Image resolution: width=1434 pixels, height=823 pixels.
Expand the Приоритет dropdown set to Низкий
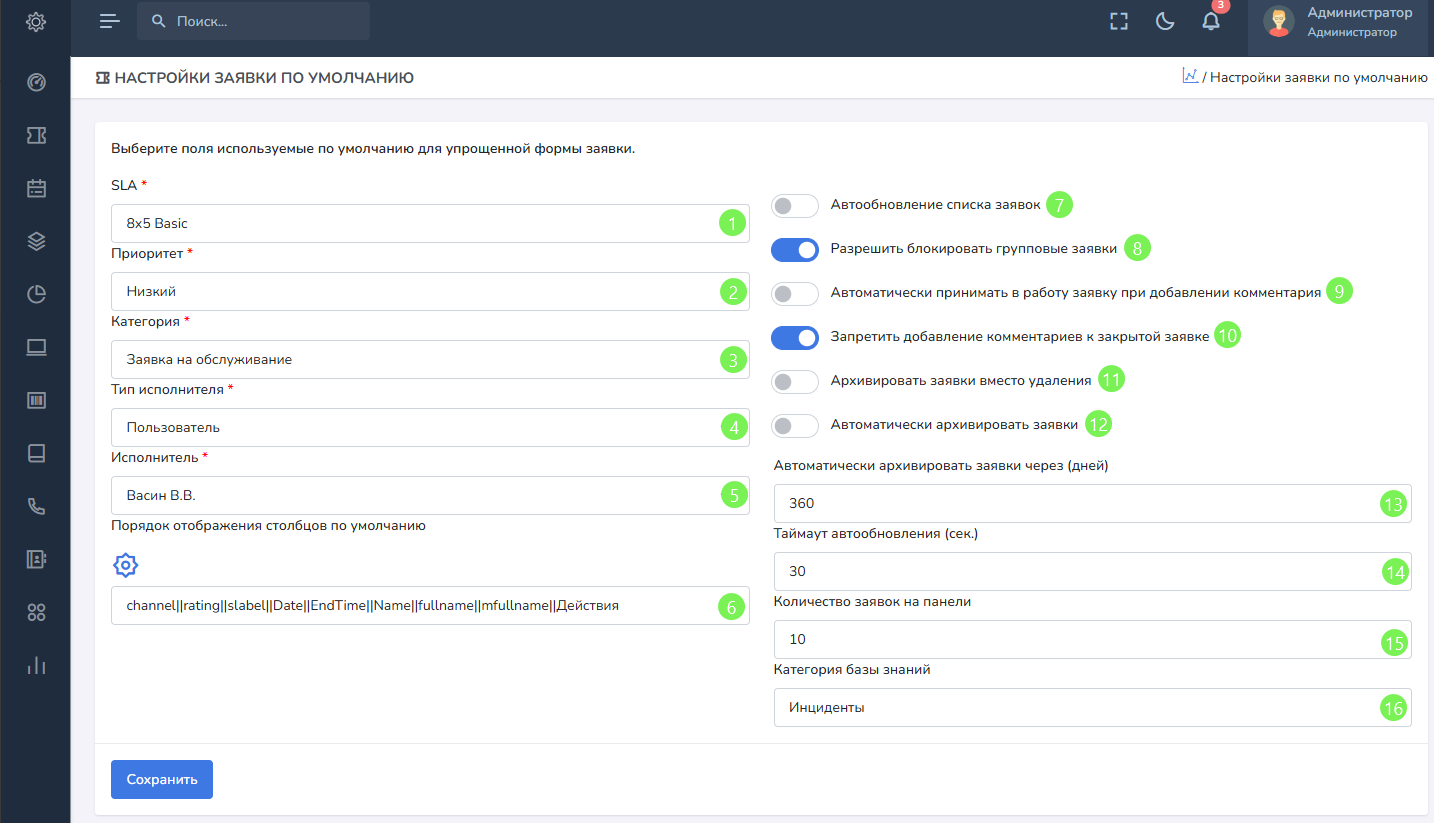pos(430,292)
